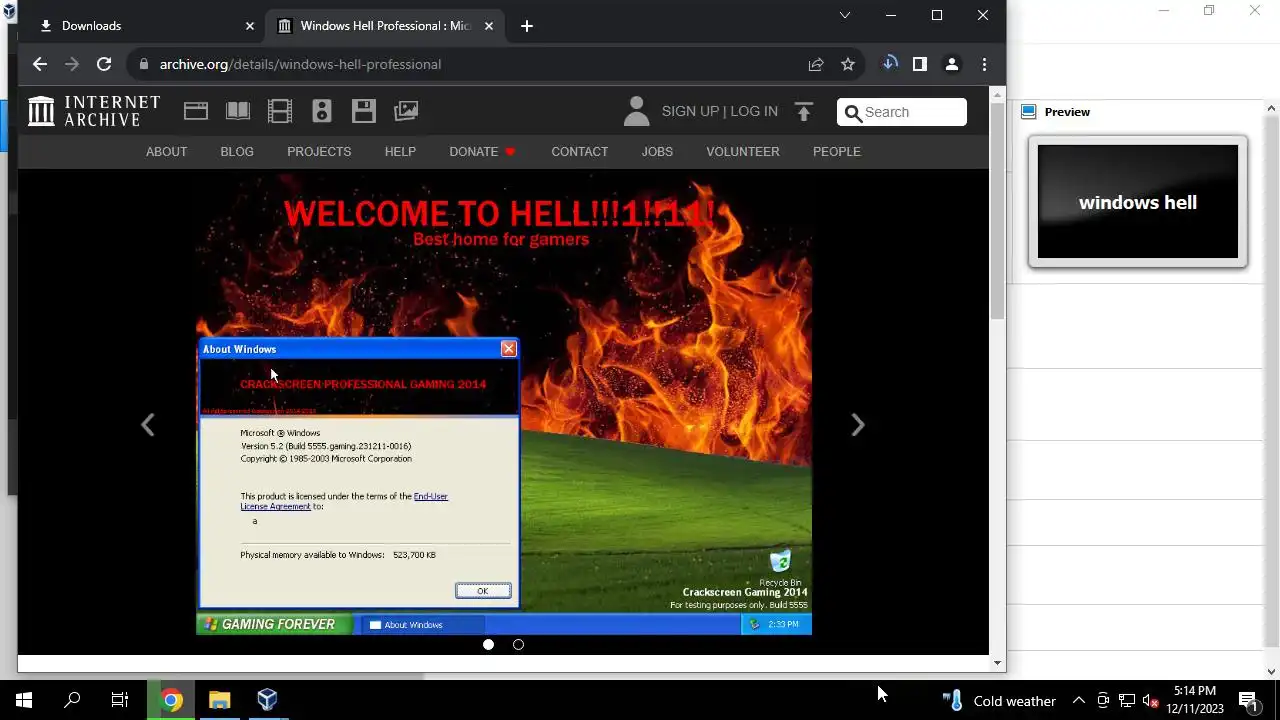Open the Cold weather widget
This screenshot has width=1280, height=720.
tap(999, 701)
